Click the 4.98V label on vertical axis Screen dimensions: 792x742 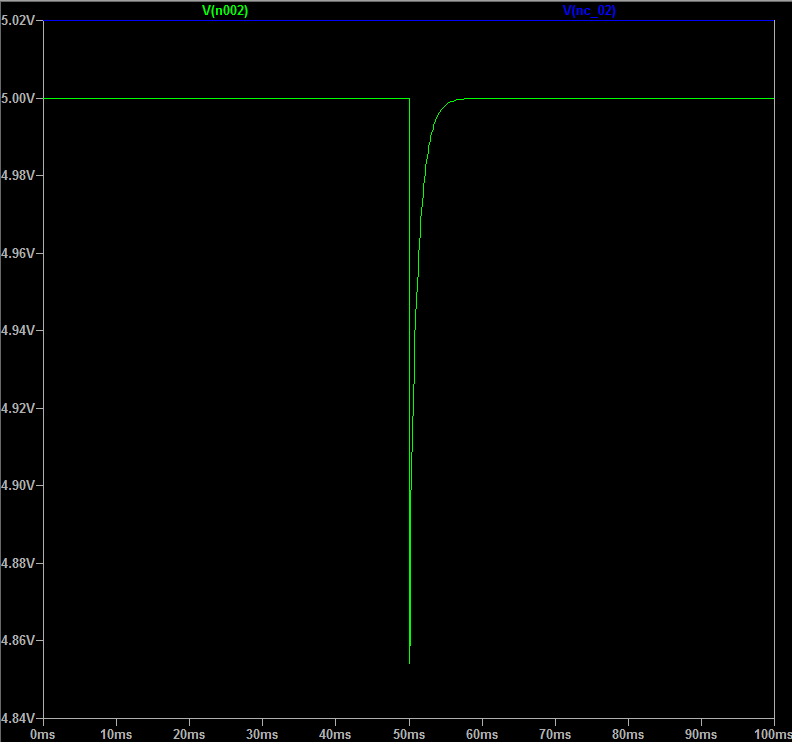pos(18,175)
